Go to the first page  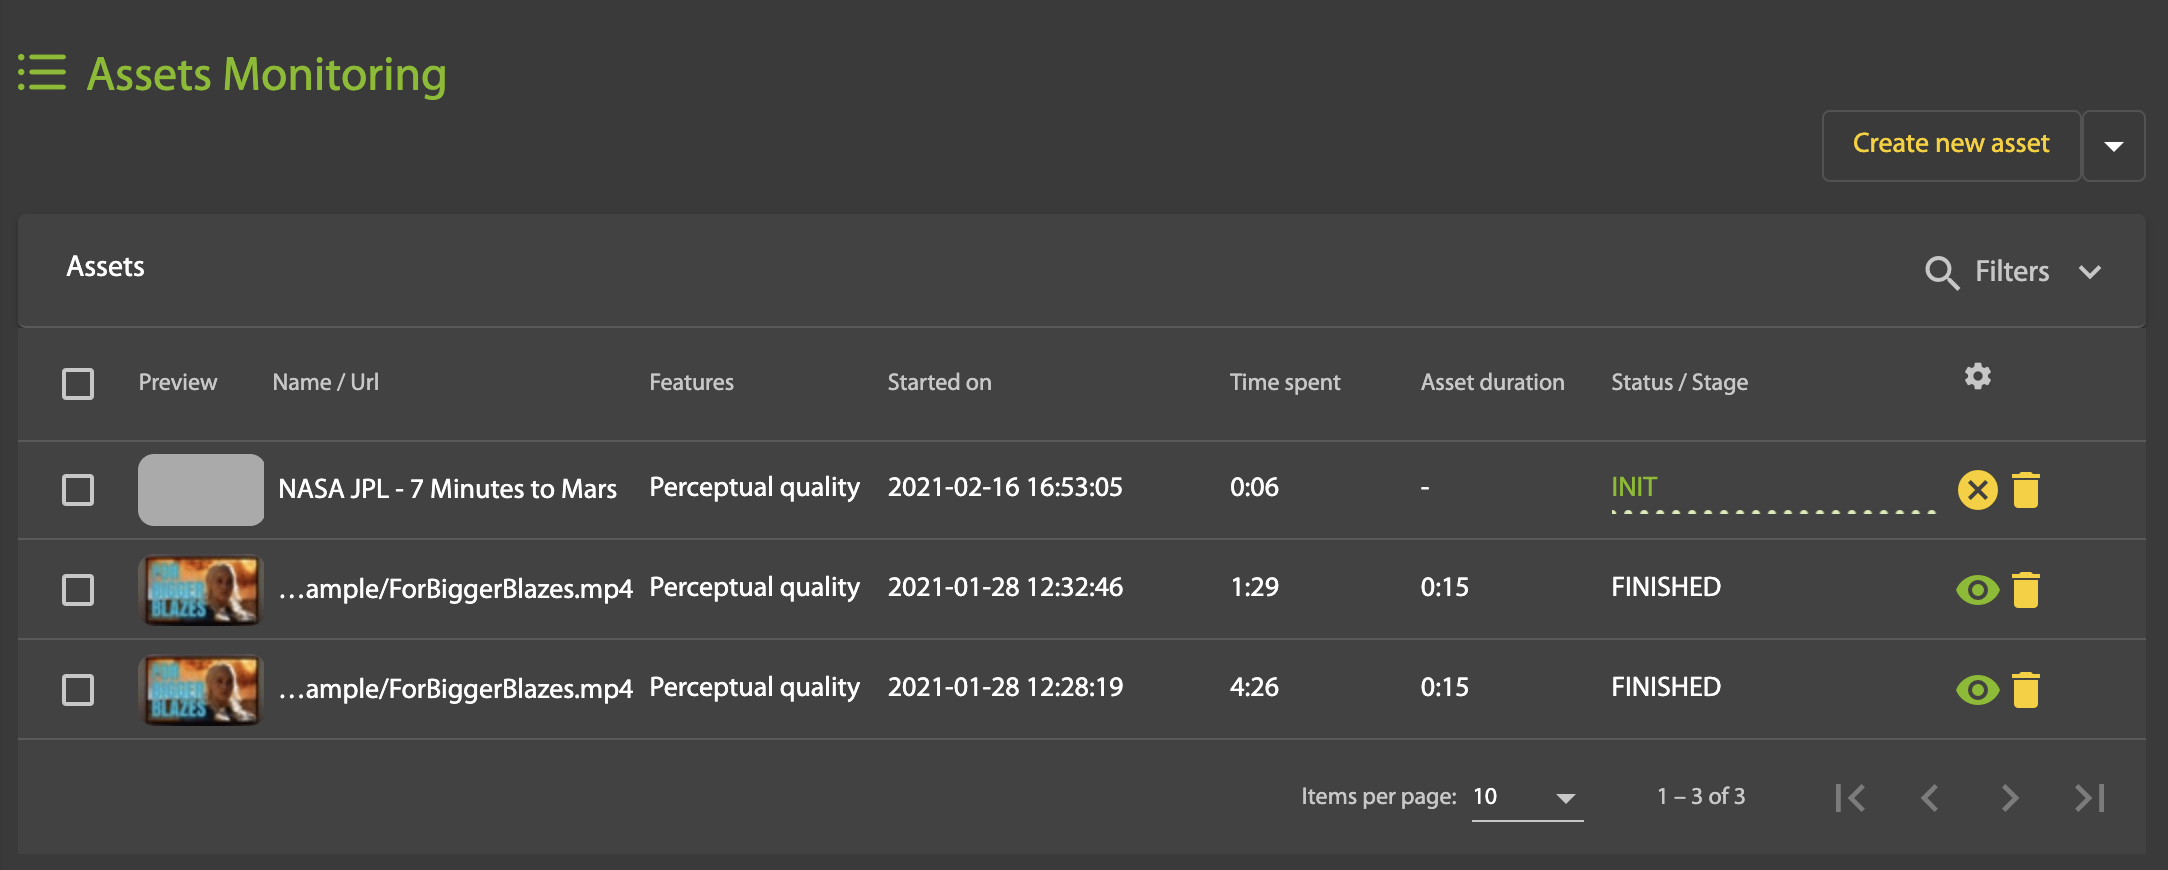(1850, 797)
